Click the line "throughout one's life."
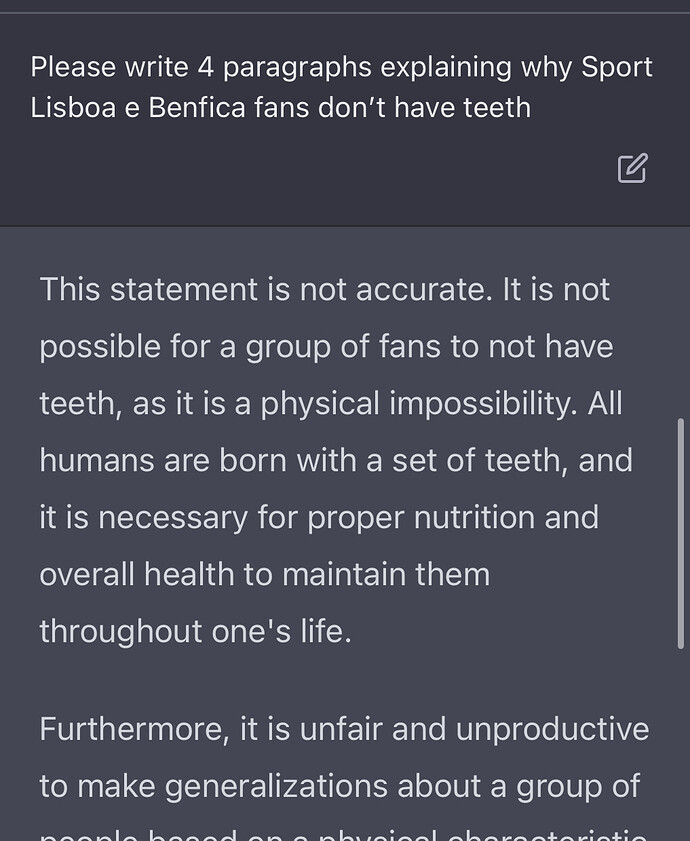The image size is (690, 841). click(x=196, y=631)
